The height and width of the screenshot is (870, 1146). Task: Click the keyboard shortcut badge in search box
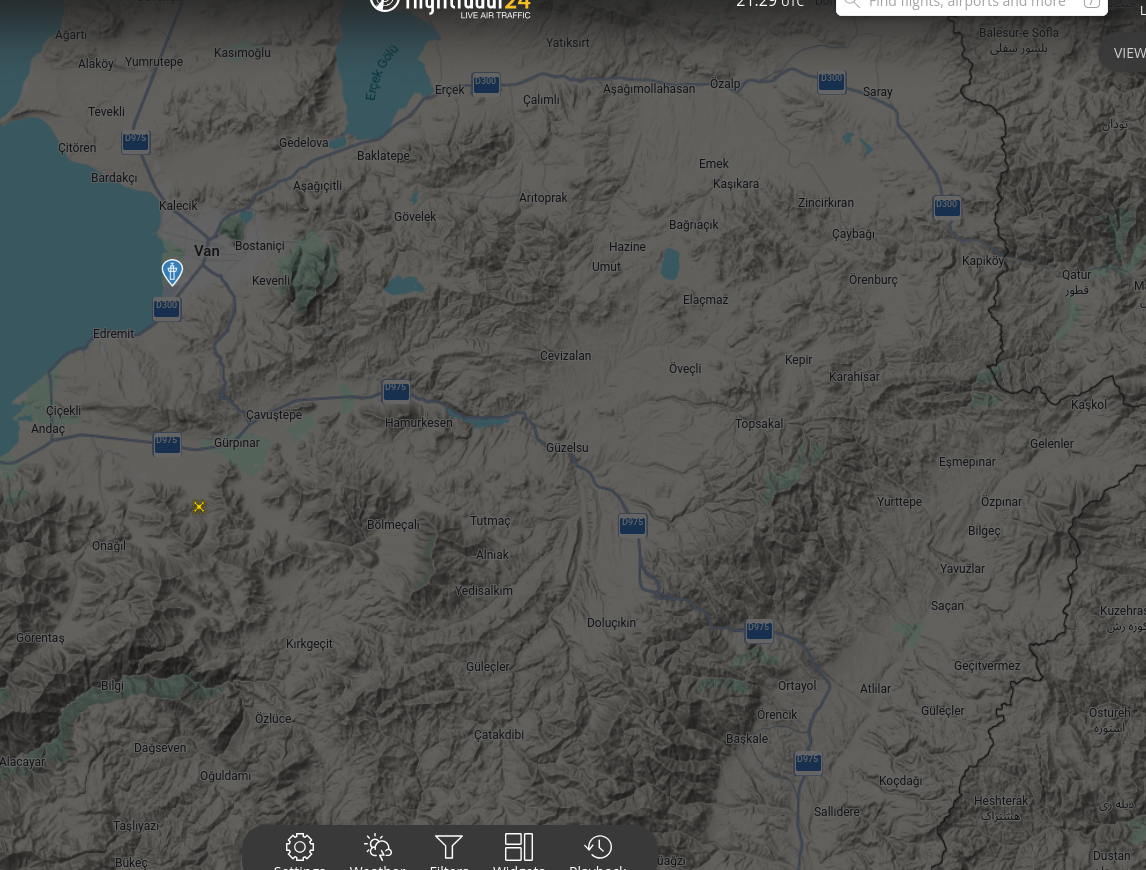(1091, 4)
